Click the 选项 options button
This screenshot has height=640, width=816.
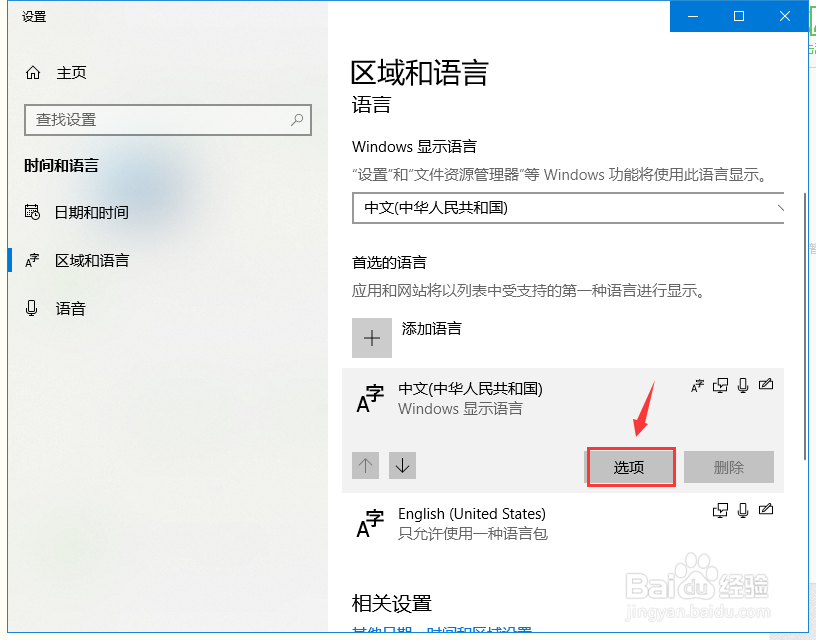pyautogui.click(x=630, y=466)
